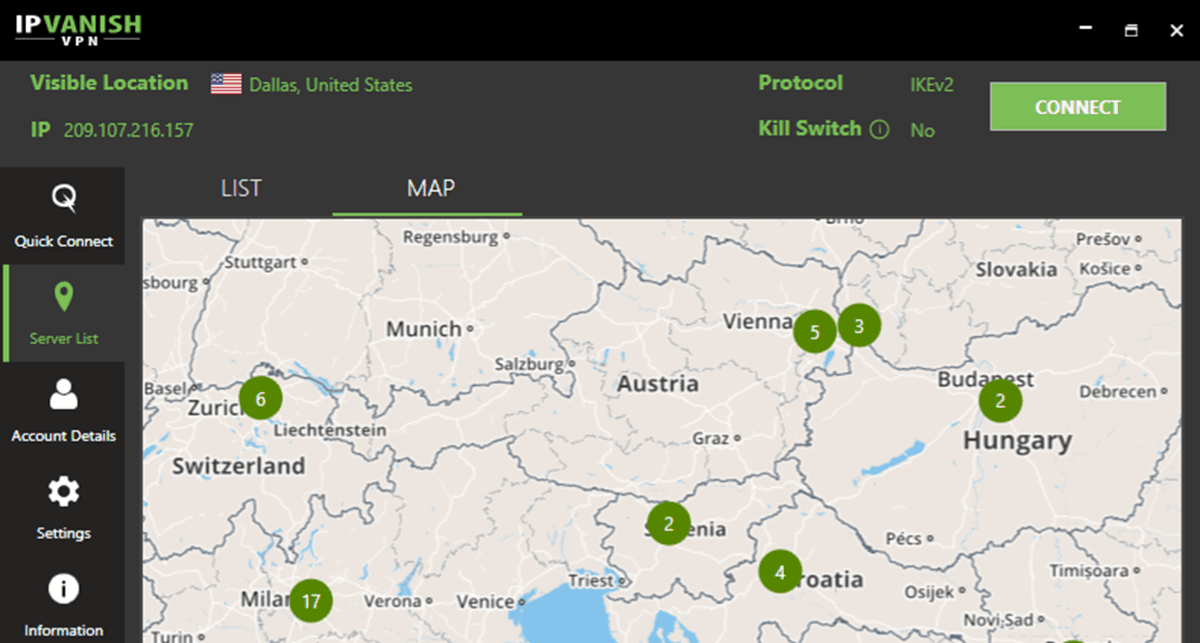Click the Switzerland label on the map
This screenshot has height=643, width=1200.
[x=238, y=466]
